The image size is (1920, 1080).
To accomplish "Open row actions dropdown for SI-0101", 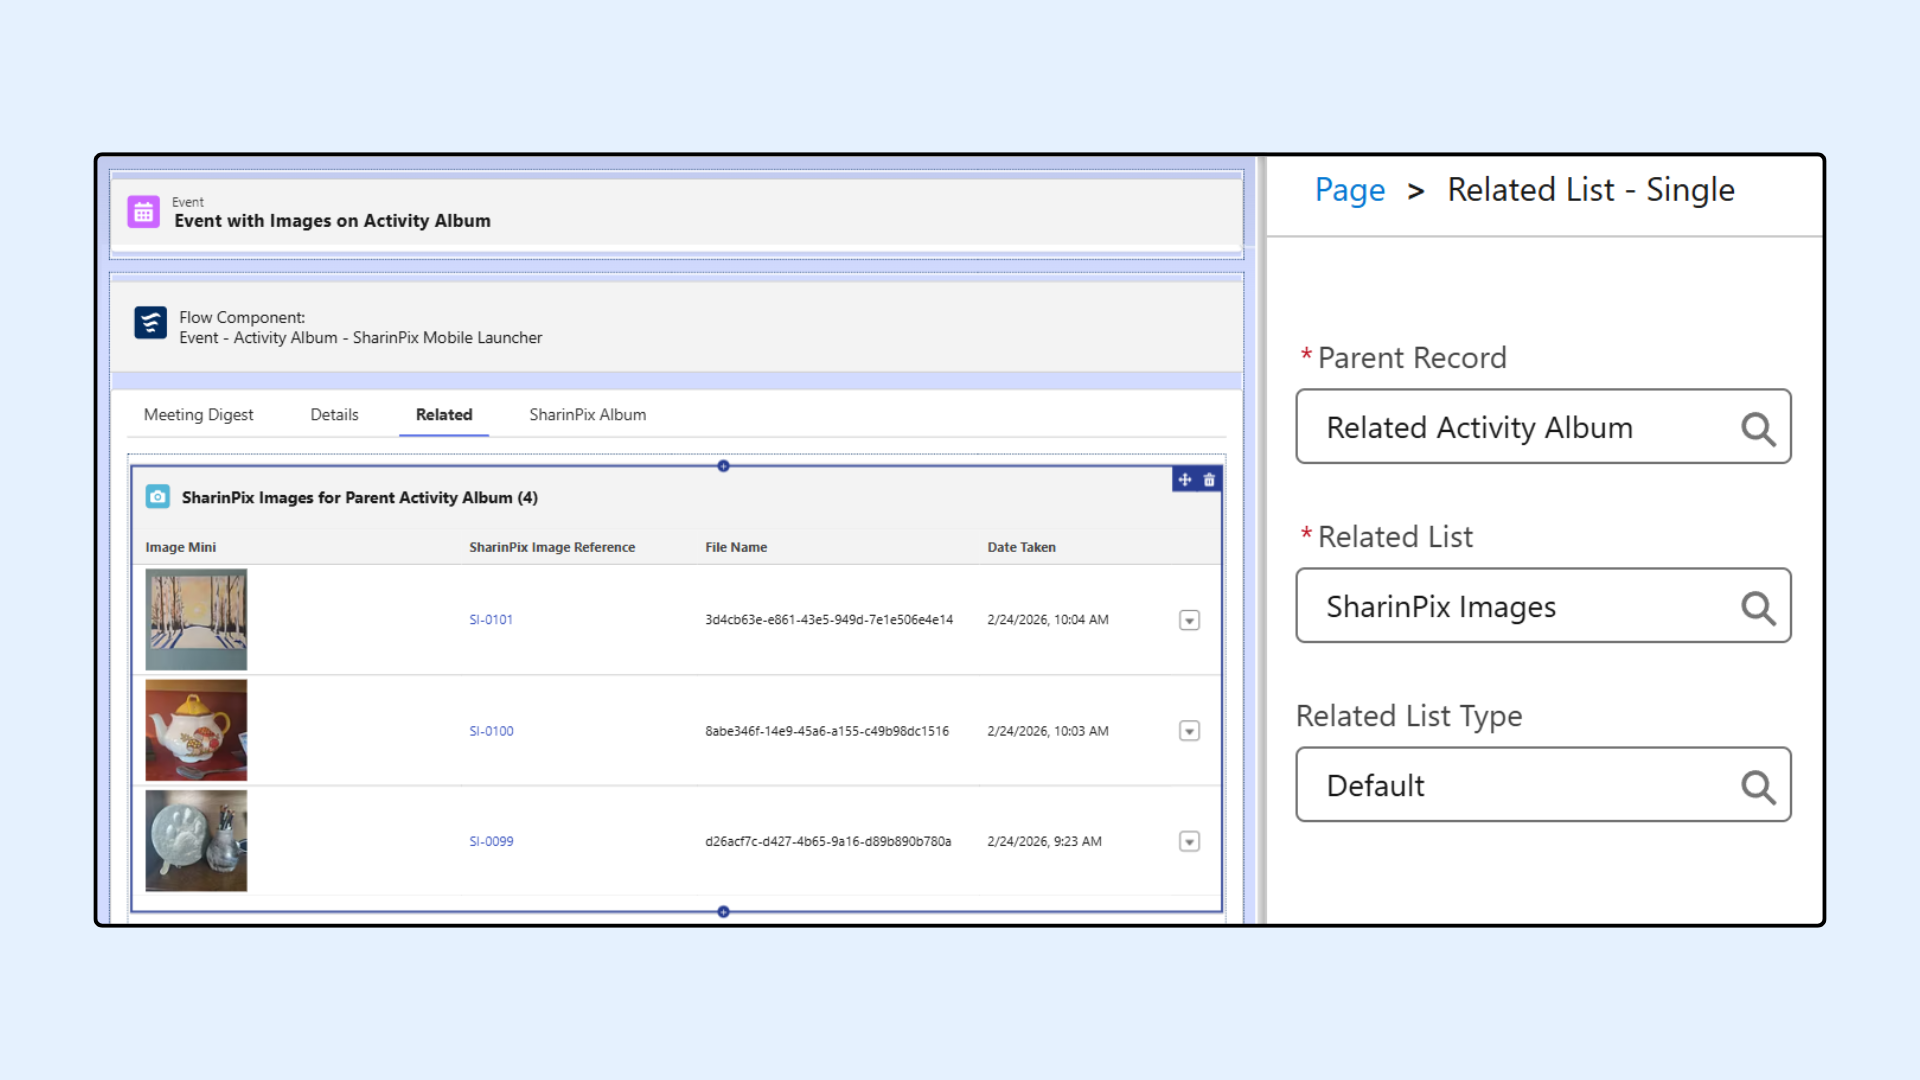I will pyautogui.click(x=1189, y=621).
